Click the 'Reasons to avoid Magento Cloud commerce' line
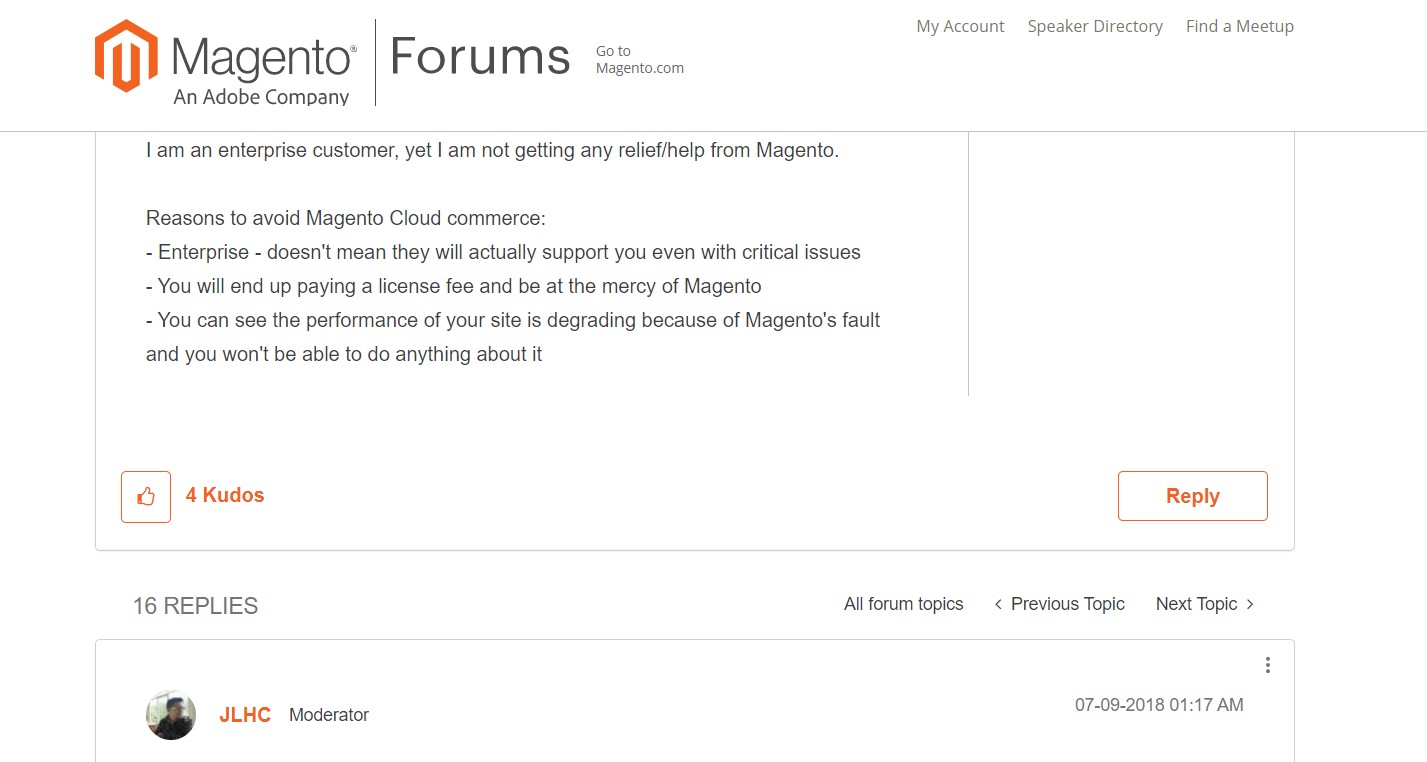The height and width of the screenshot is (762, 1427). click(x=346, y=218)
